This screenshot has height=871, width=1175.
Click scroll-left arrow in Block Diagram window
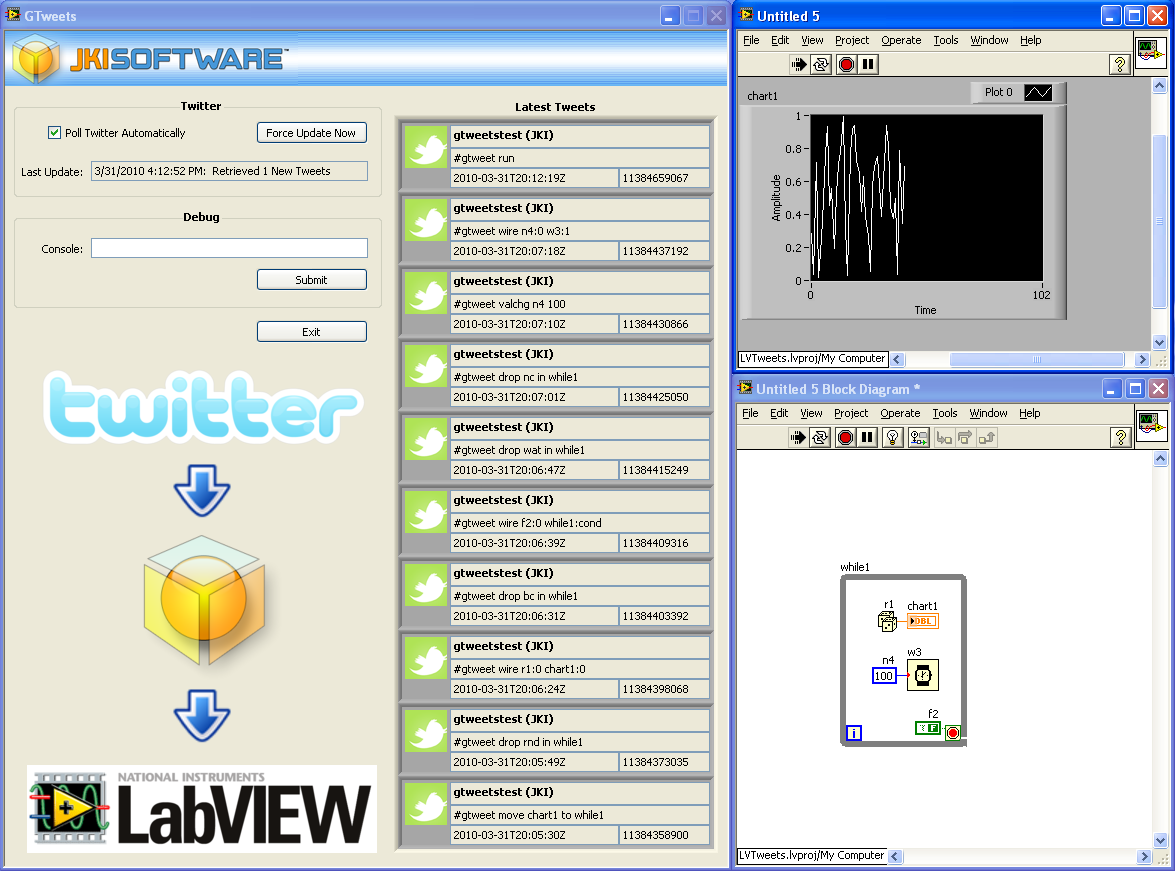(895, 856)
